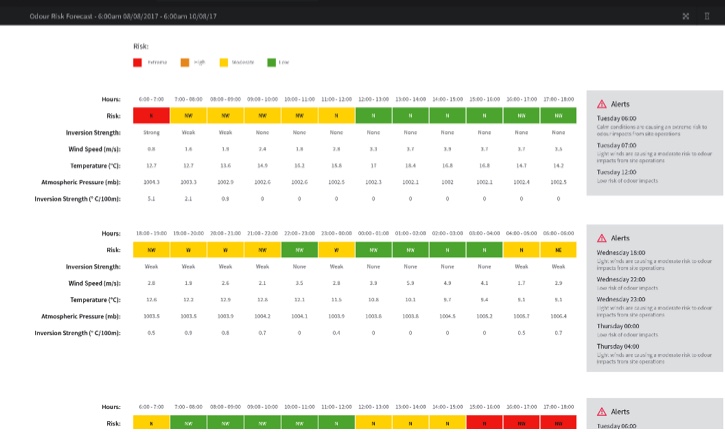Click the red 6:00-7:00 risk cell

point(151,116)
